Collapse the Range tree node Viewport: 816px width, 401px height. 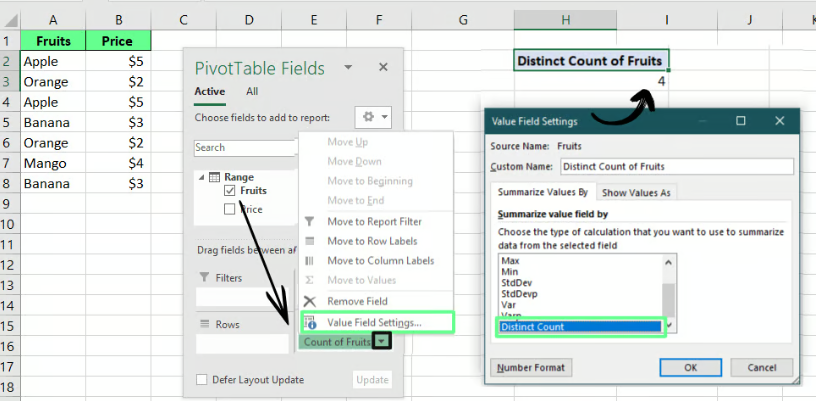[x=201, y=177]
